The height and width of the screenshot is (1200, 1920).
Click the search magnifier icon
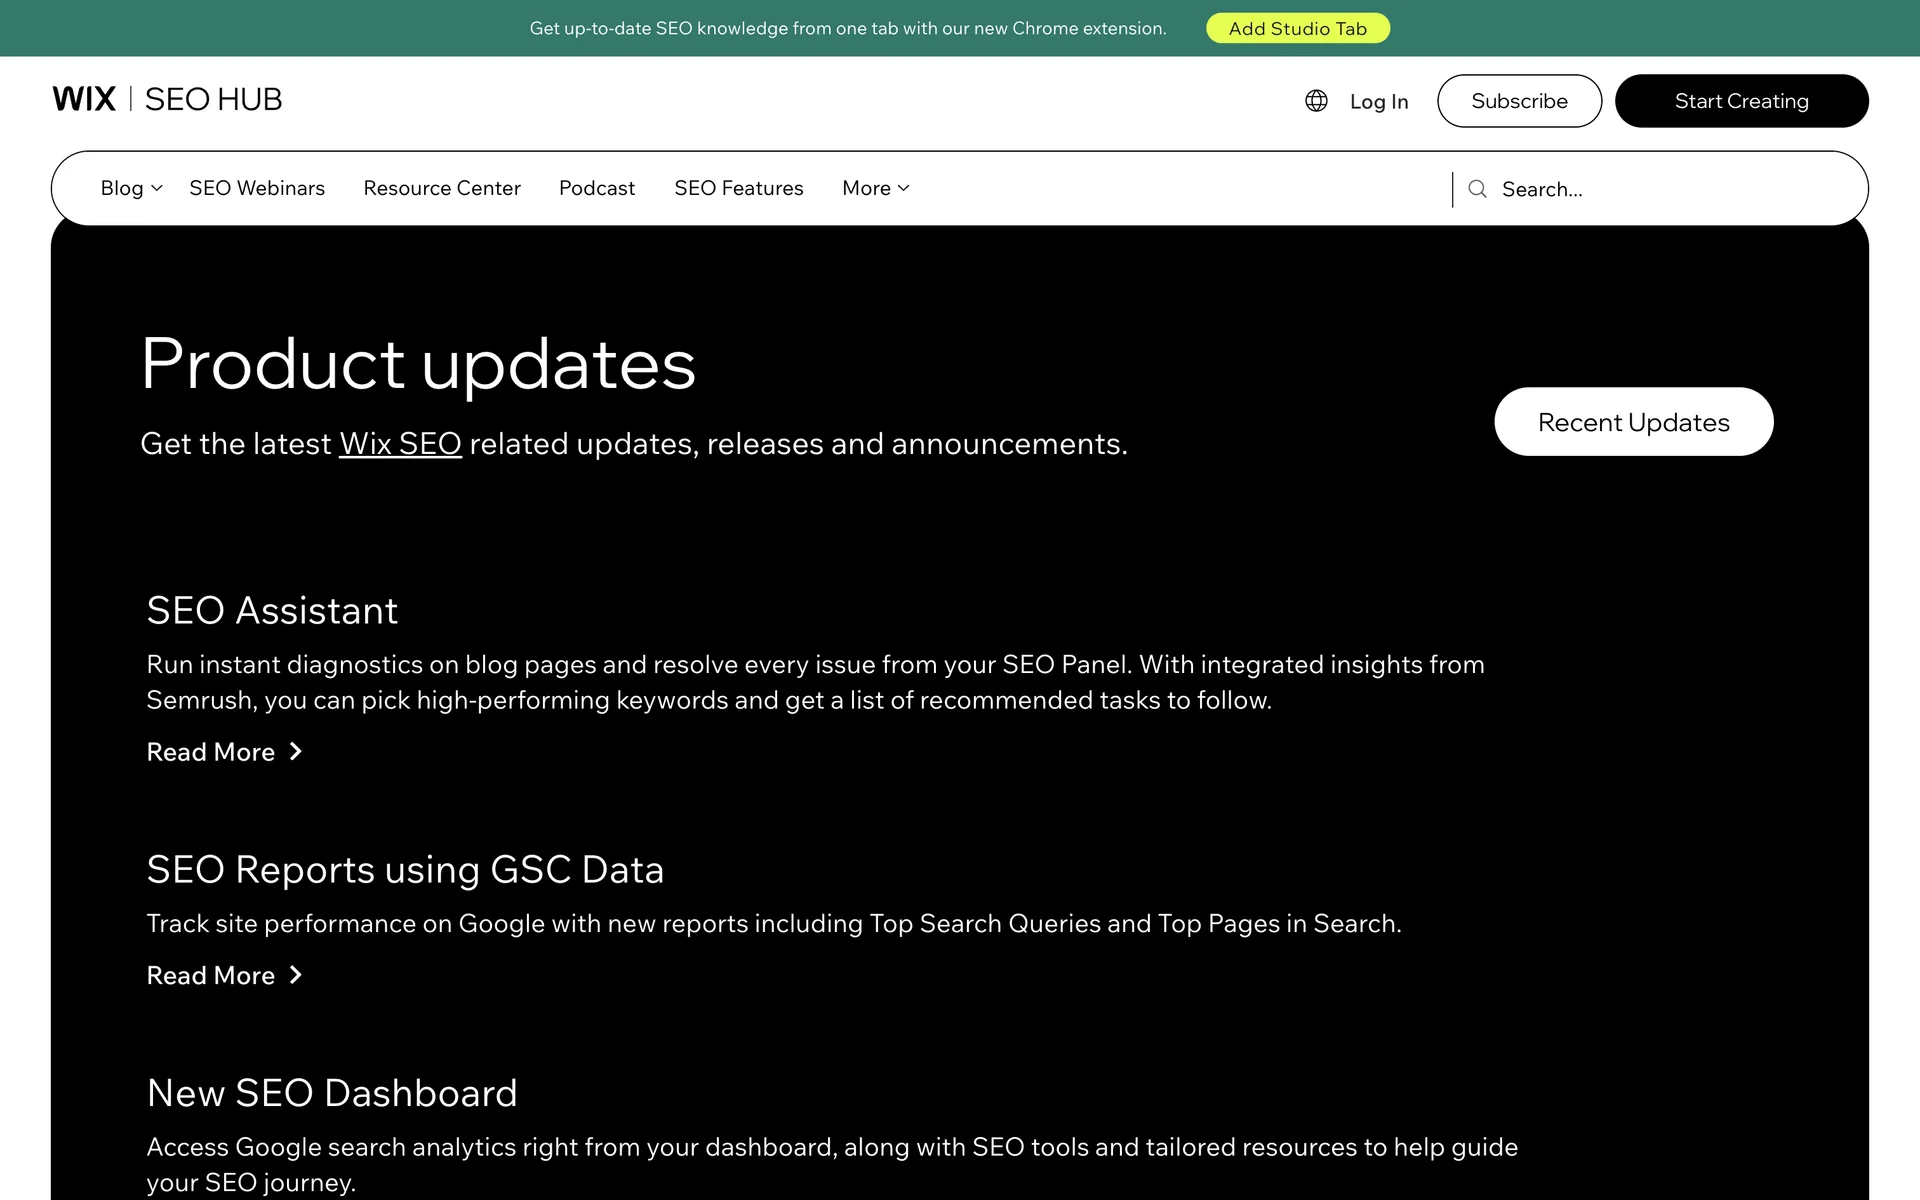point(1477,189)
